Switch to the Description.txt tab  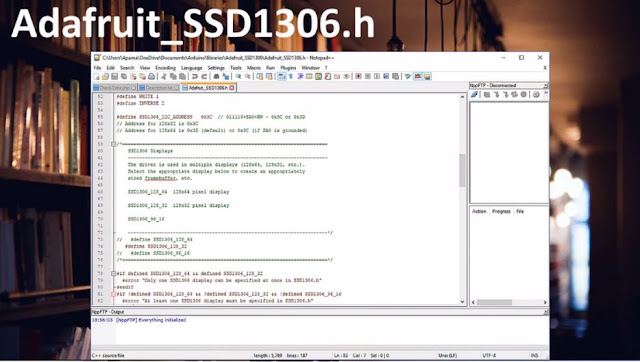coord(159,88)
